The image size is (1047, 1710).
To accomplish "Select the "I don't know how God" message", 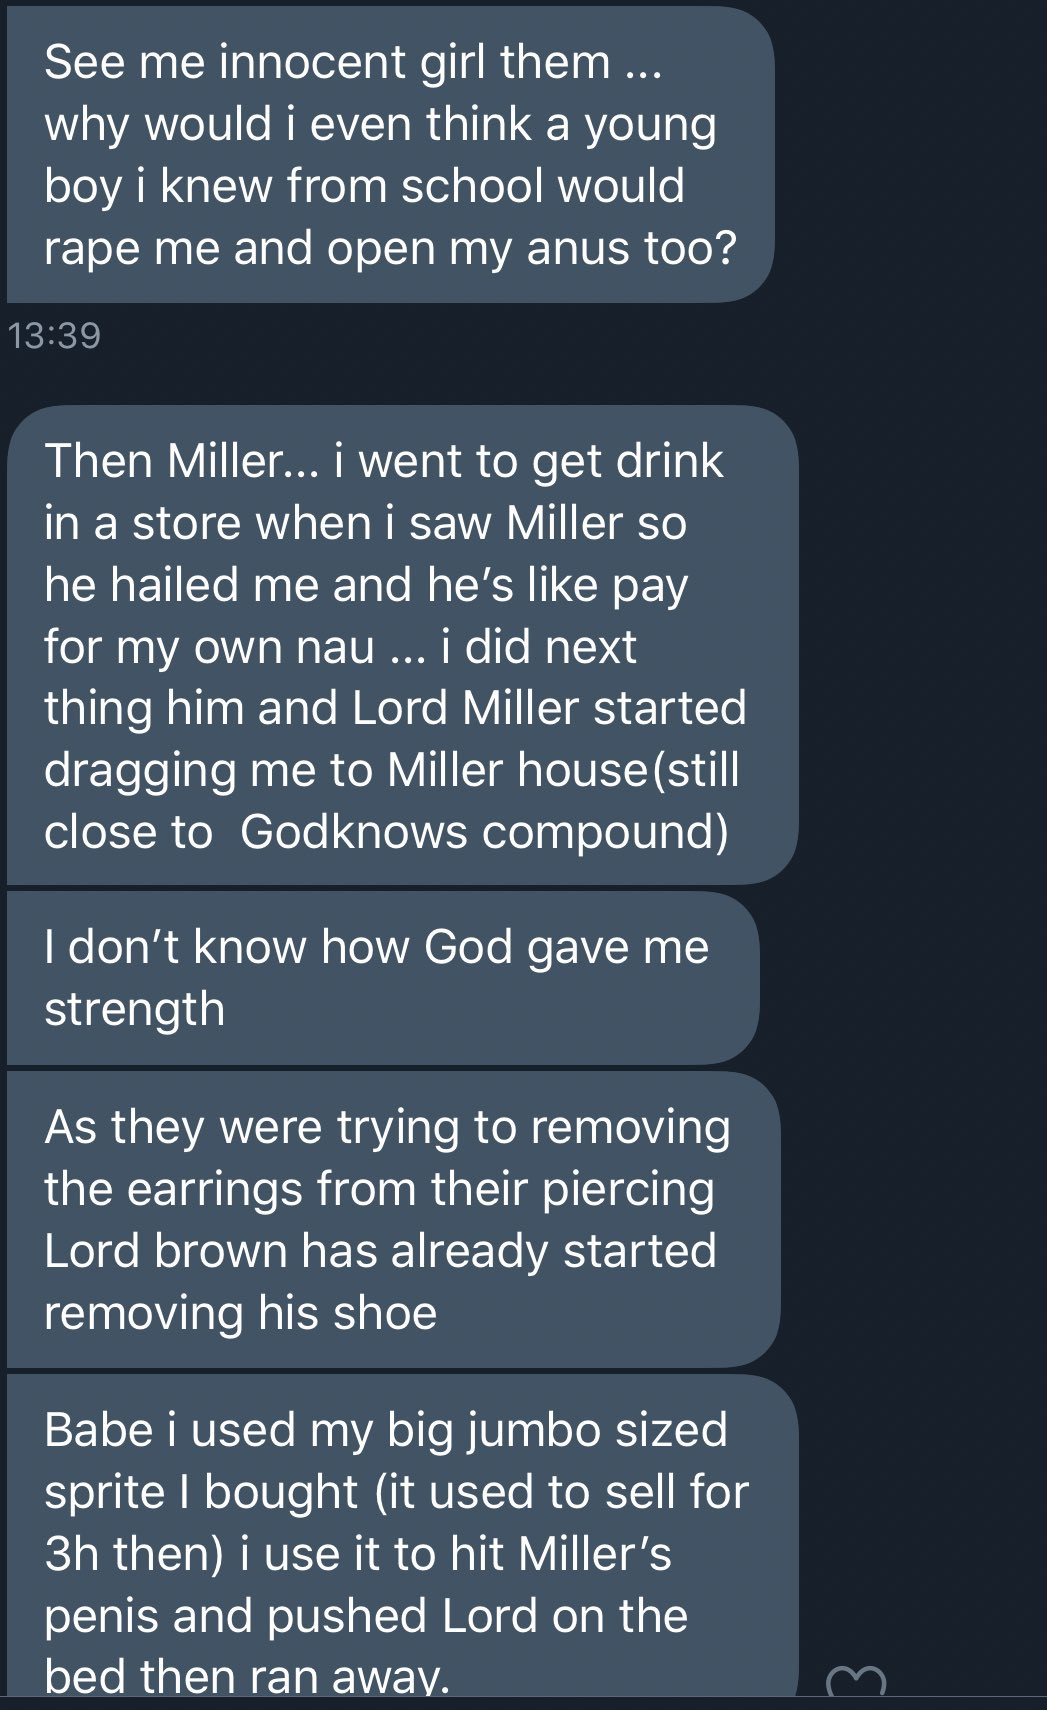I will click(380, 978).
